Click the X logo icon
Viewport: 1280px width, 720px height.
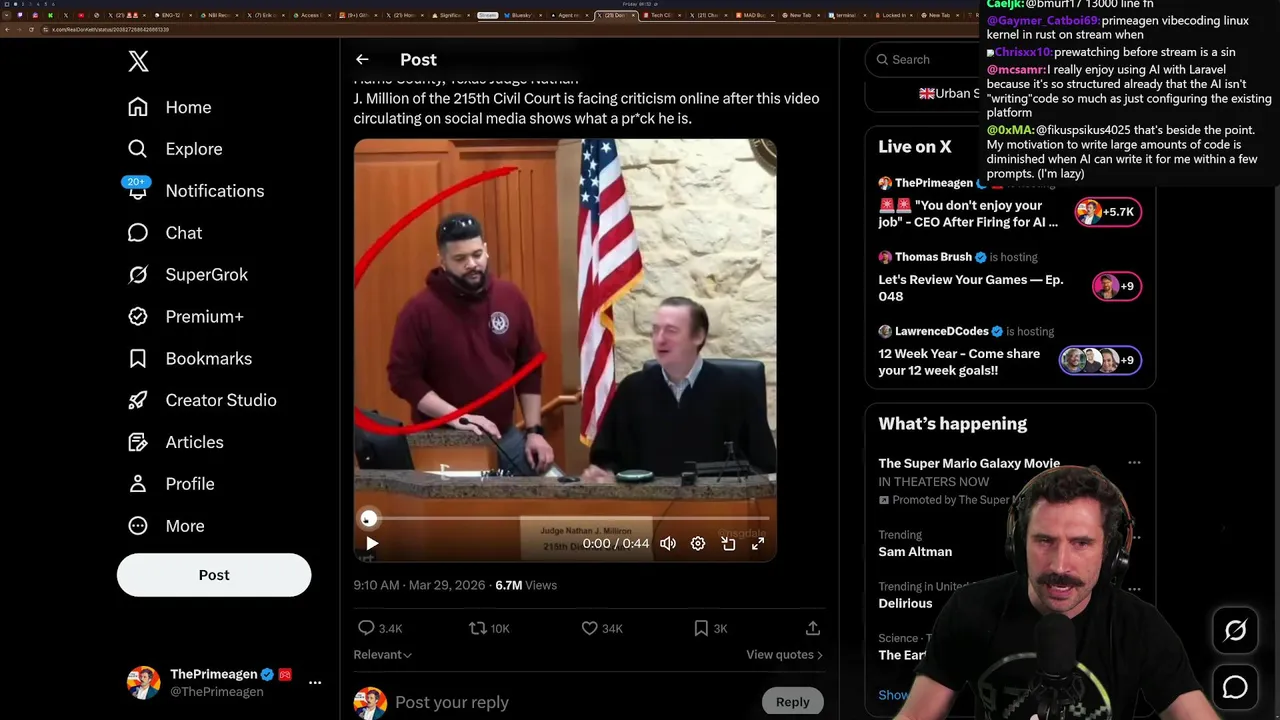(138, 61)
